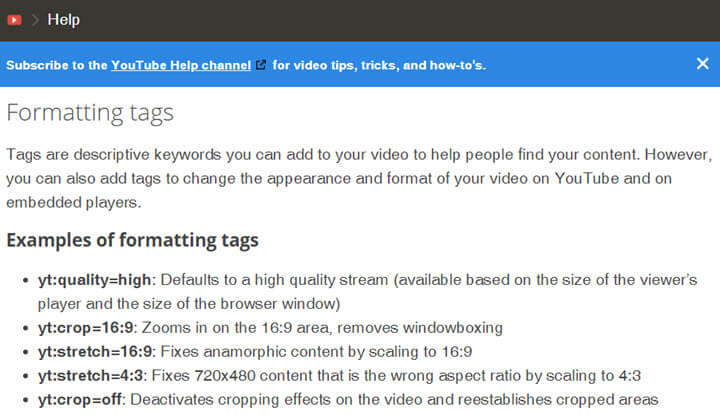The width and height of the screenshot is (720, 415).
Task: Open the YouTube Help channel link
Action: [x=181, y=65]
